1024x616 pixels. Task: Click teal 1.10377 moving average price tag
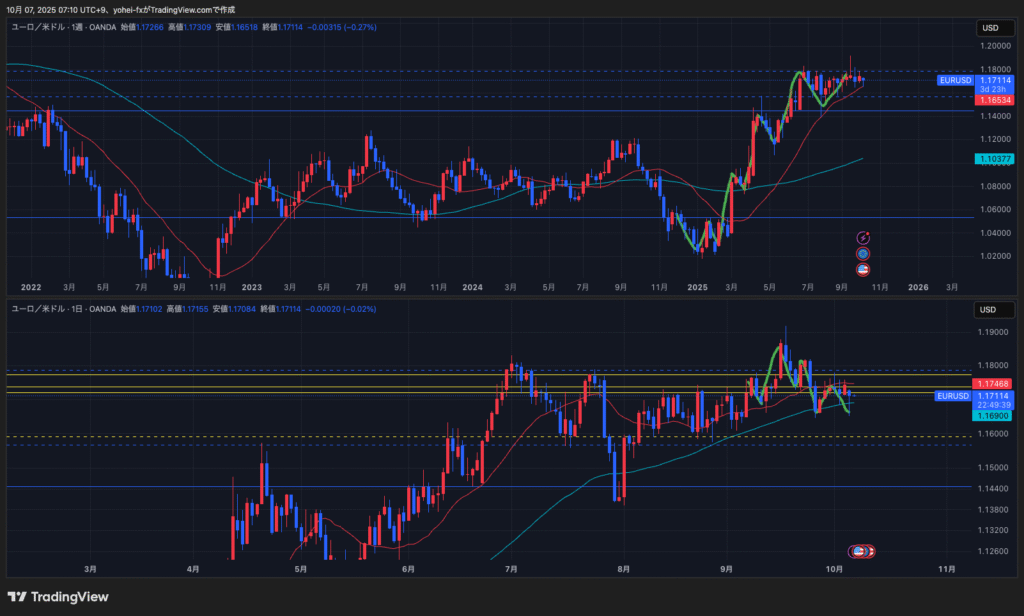pyautogui.click(x=994, y=159)
